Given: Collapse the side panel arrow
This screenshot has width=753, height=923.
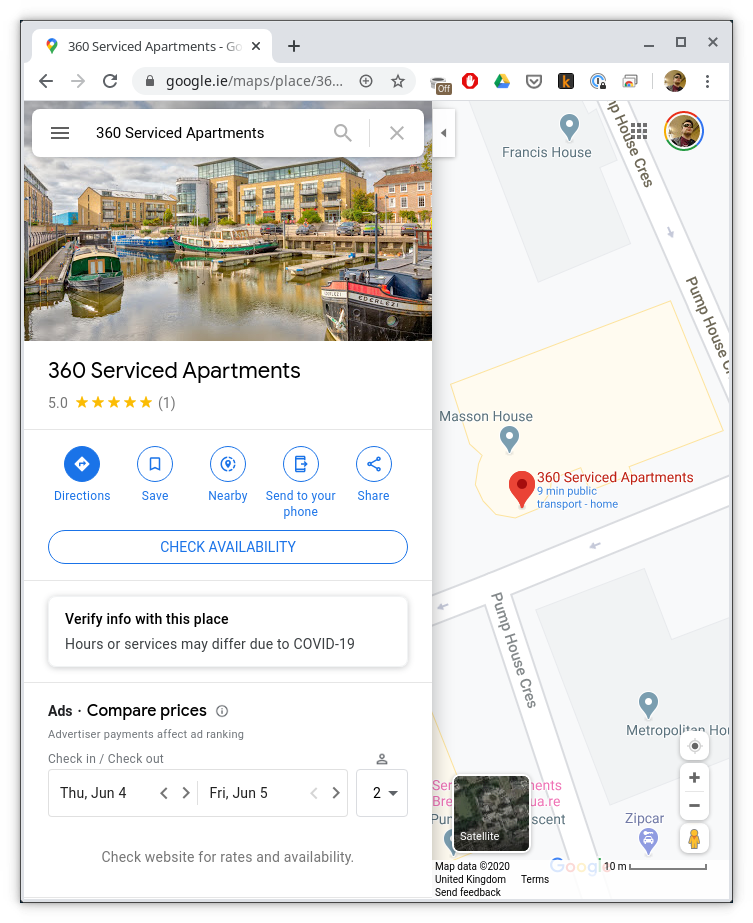Looking at the screenshot, I should coord(444,133).
